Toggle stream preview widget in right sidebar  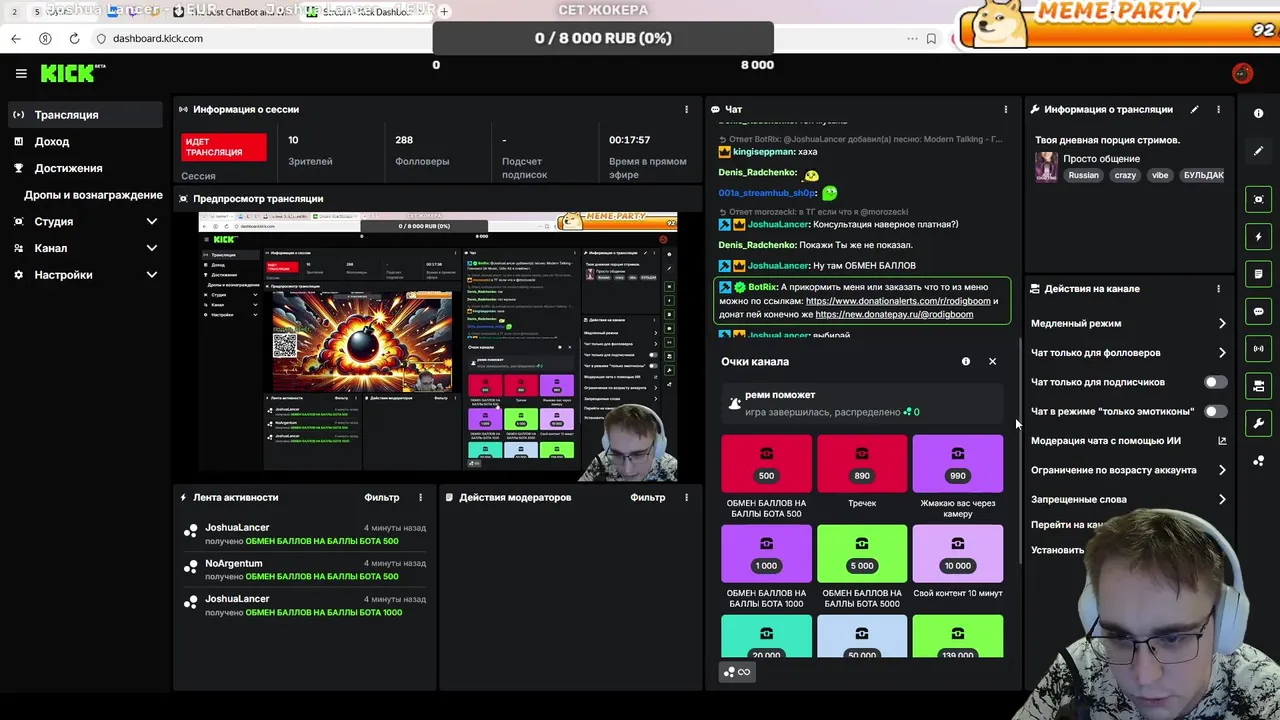pyautogui.click(x=1259, y=199)
